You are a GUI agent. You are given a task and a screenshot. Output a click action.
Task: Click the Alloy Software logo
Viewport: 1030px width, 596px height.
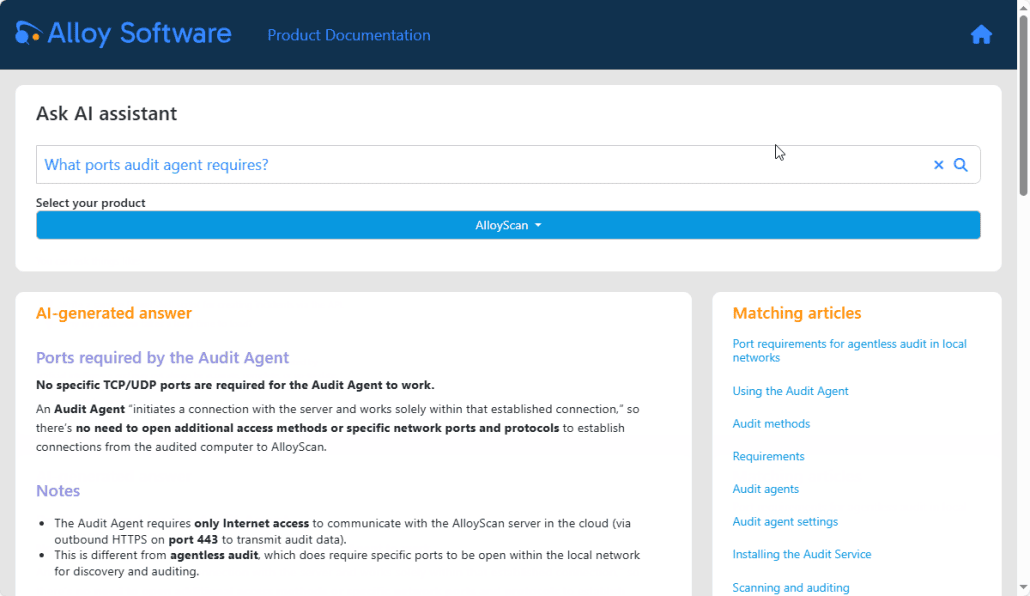pyautogui.click(x=123, y=34)
